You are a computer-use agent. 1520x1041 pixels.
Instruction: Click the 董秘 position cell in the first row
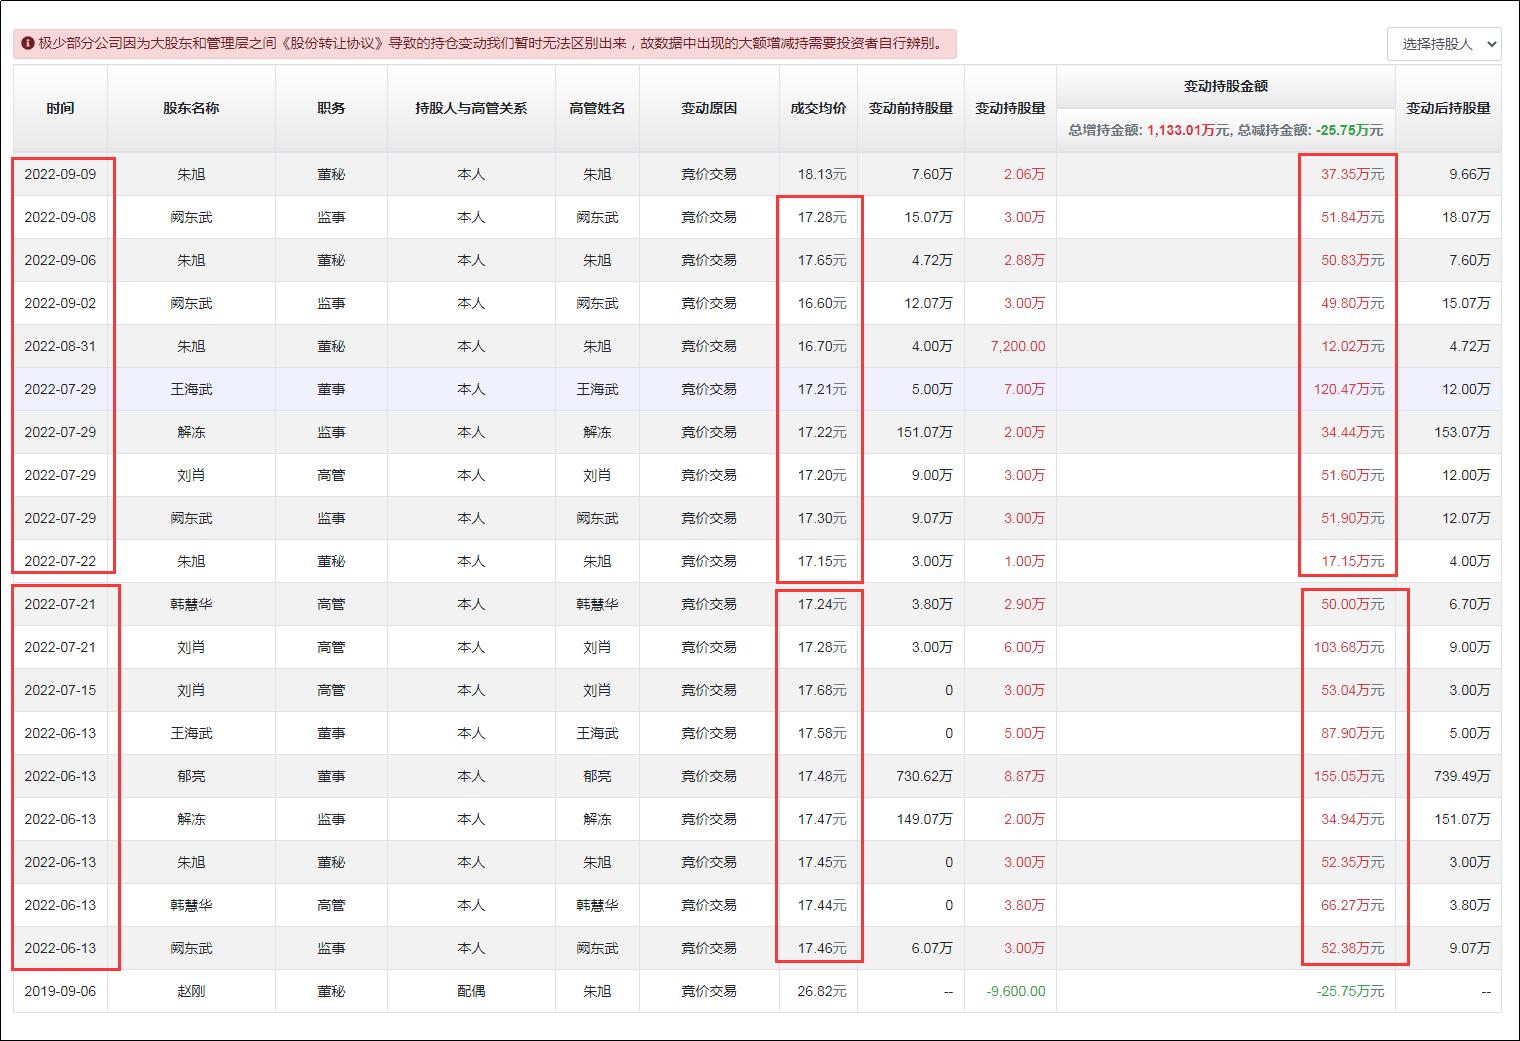(x=331, y=173)
